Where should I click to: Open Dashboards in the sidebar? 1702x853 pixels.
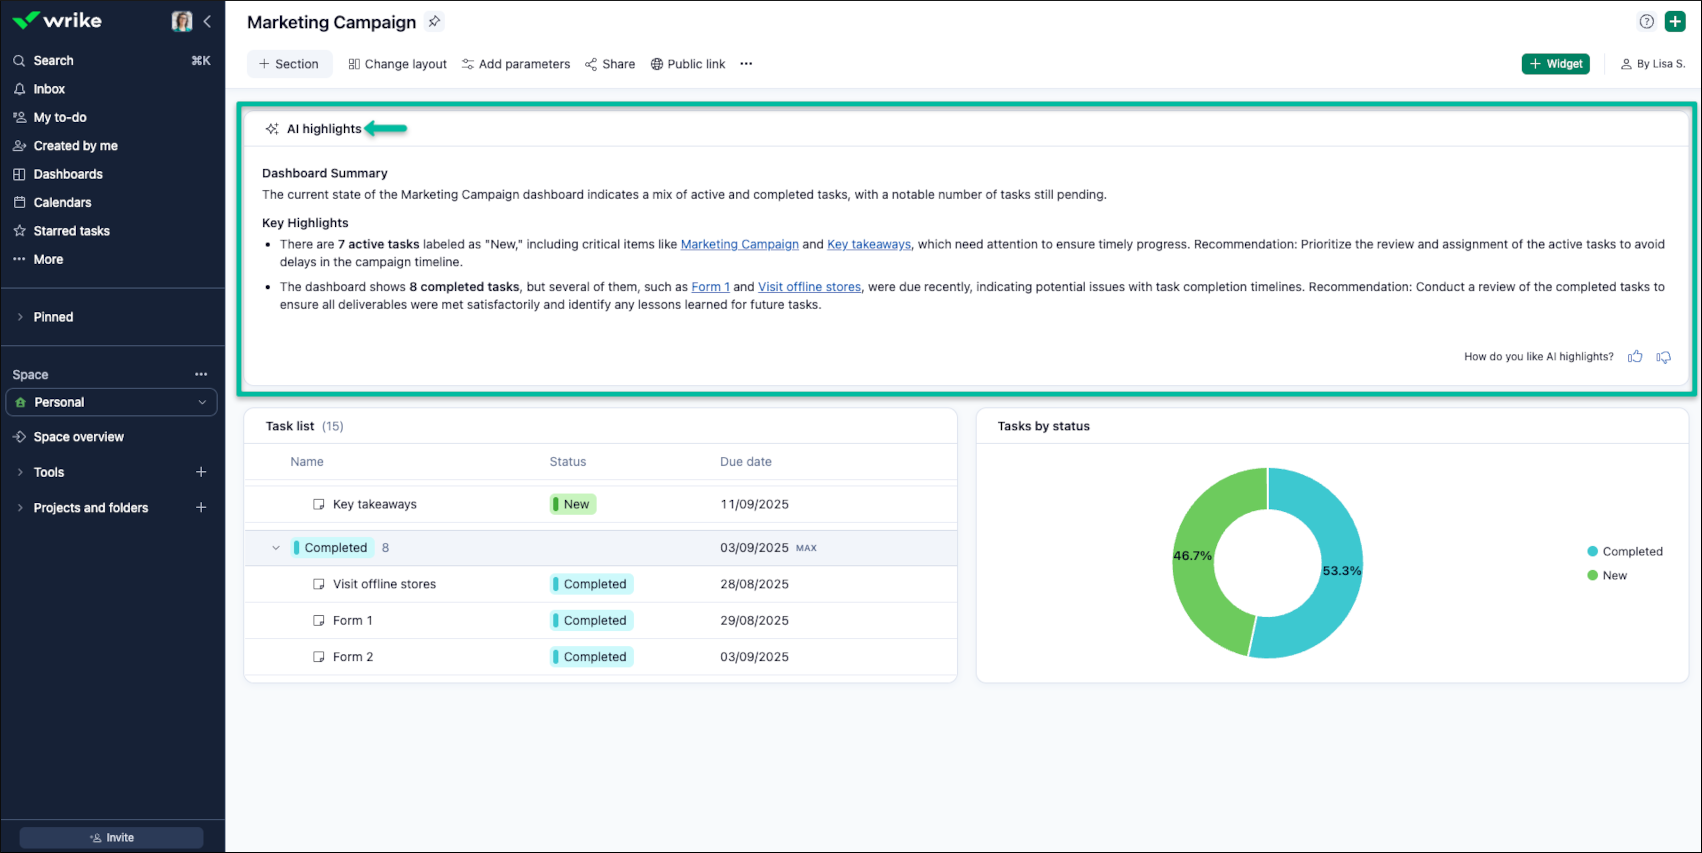pyautogui.click(x=68, y=174)
